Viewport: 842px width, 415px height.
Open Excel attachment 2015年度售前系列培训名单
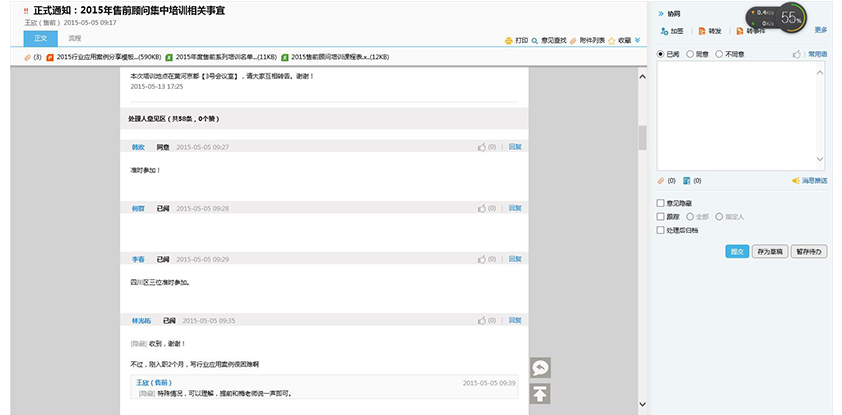tap(221, 57)
